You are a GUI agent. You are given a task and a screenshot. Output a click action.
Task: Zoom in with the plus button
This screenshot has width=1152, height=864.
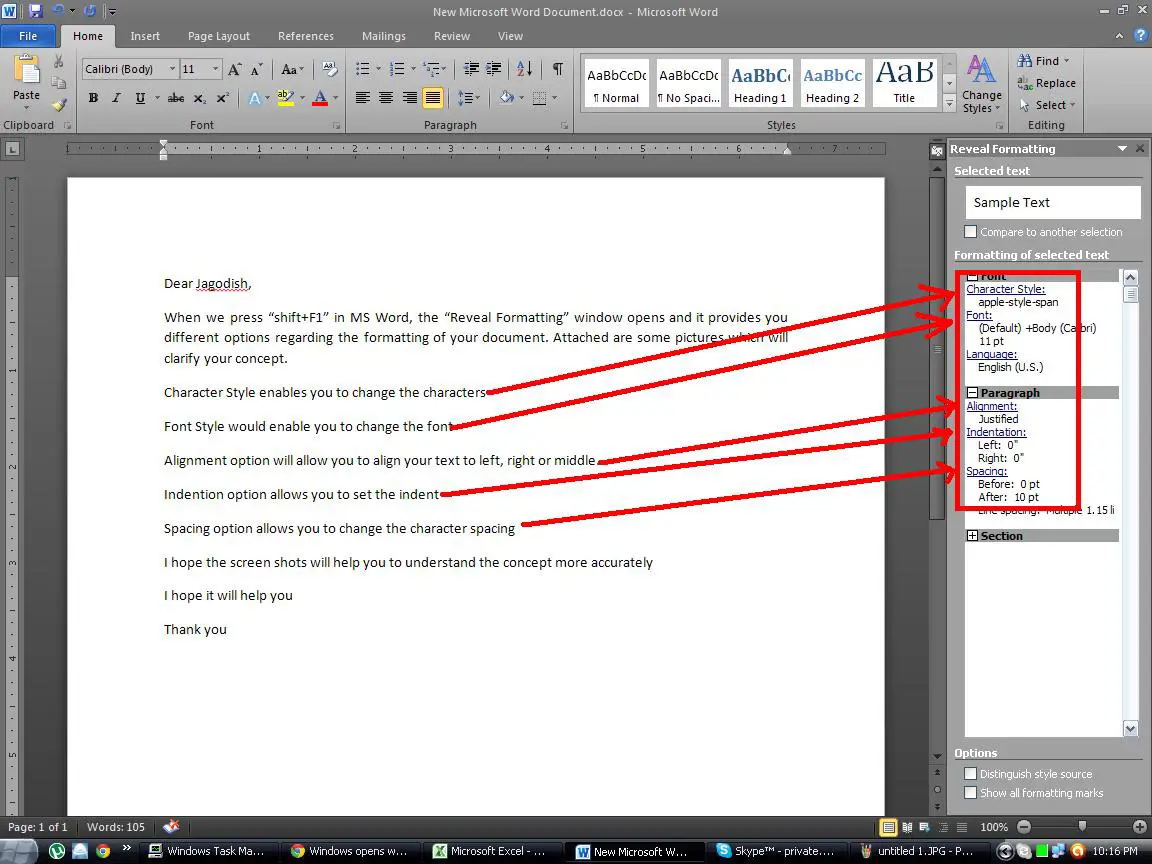pos(1140,827)
